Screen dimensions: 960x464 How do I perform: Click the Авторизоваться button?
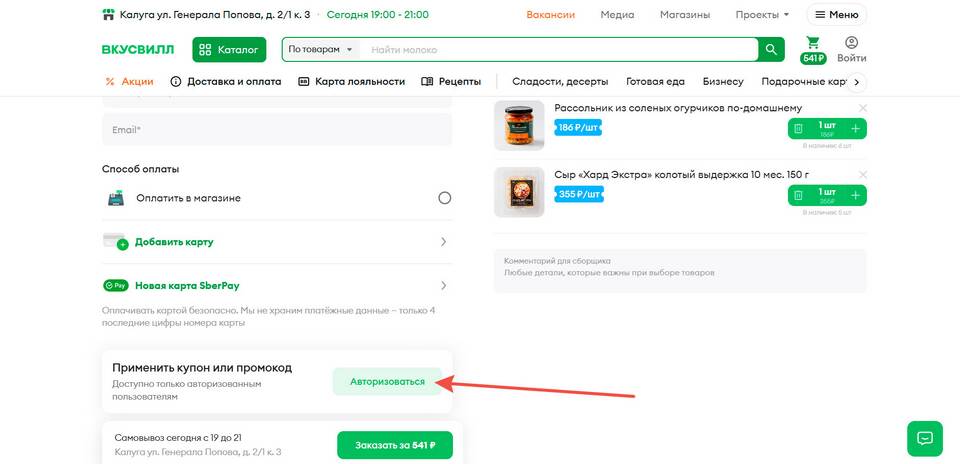(x=387, y=381)
